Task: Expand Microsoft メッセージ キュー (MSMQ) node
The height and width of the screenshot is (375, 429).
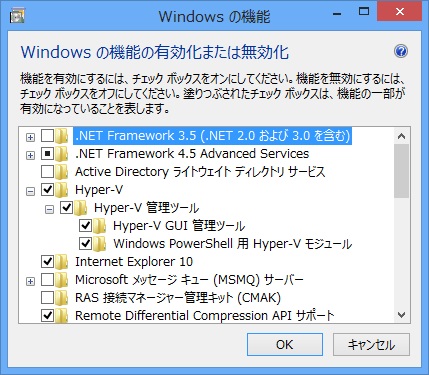Action: click(x=30, y=281)
